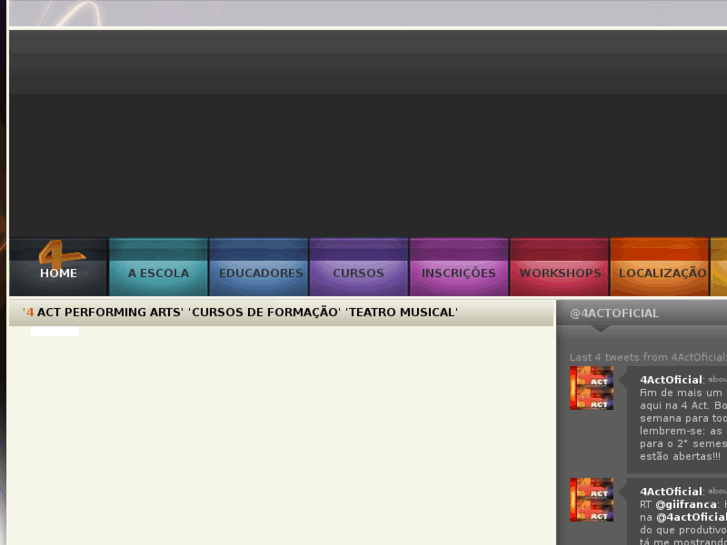Viewport: 727px width, 545px height.
Task: Open the INSCRIÇÕES tab
Action: point(459,267)
